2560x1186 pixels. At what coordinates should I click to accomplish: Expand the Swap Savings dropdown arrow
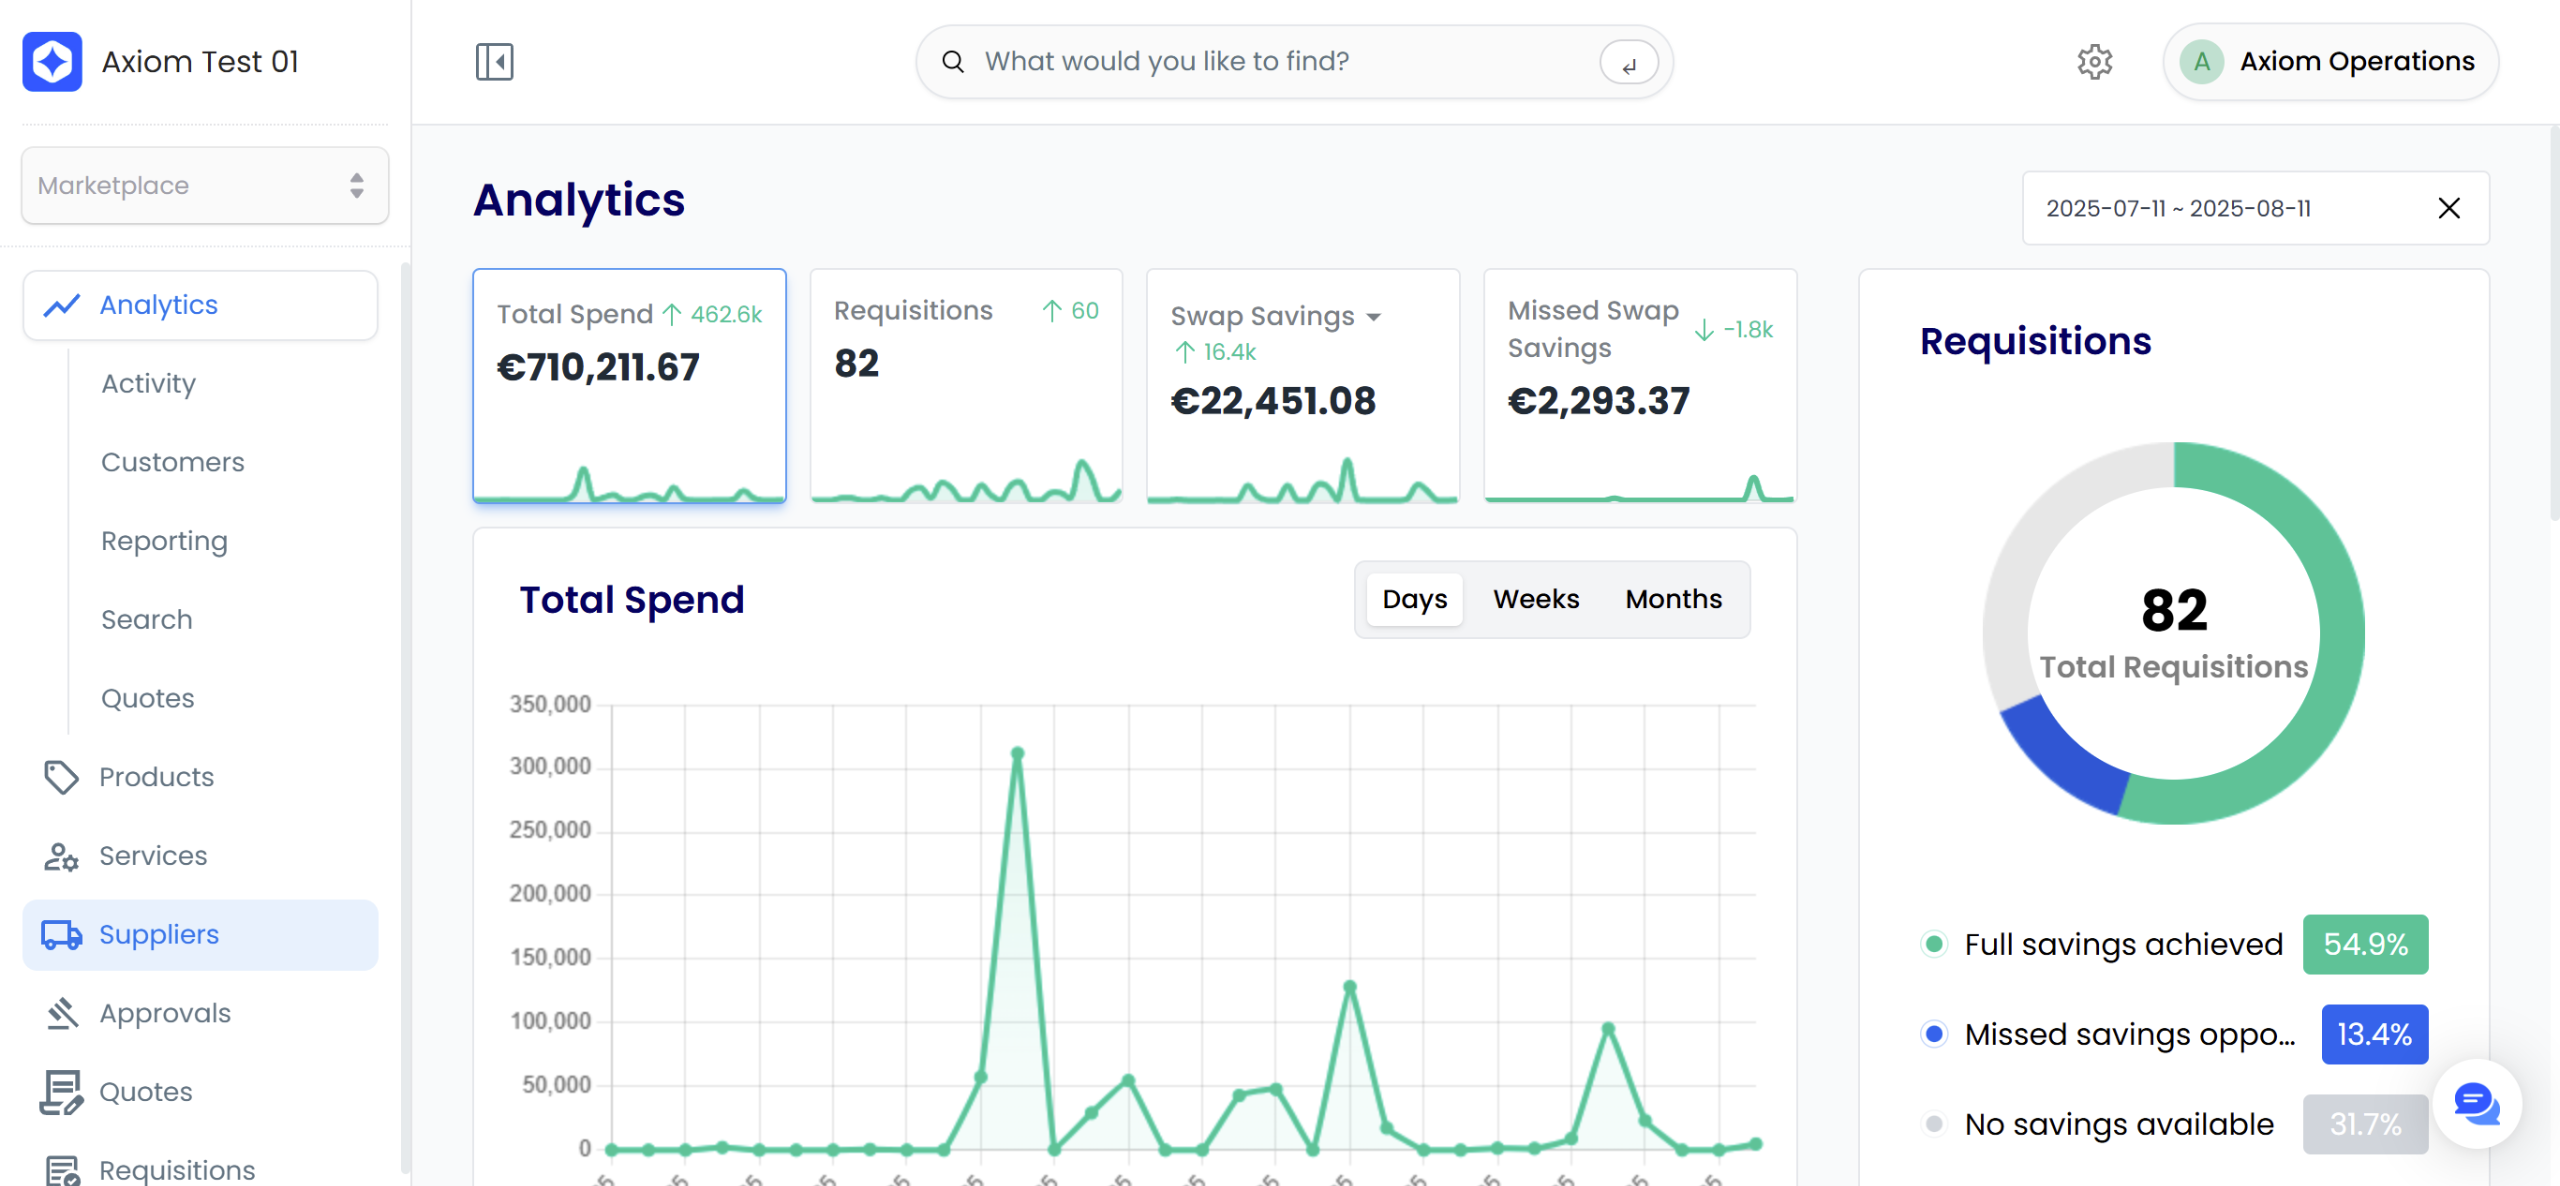(x=1374, y=317)
